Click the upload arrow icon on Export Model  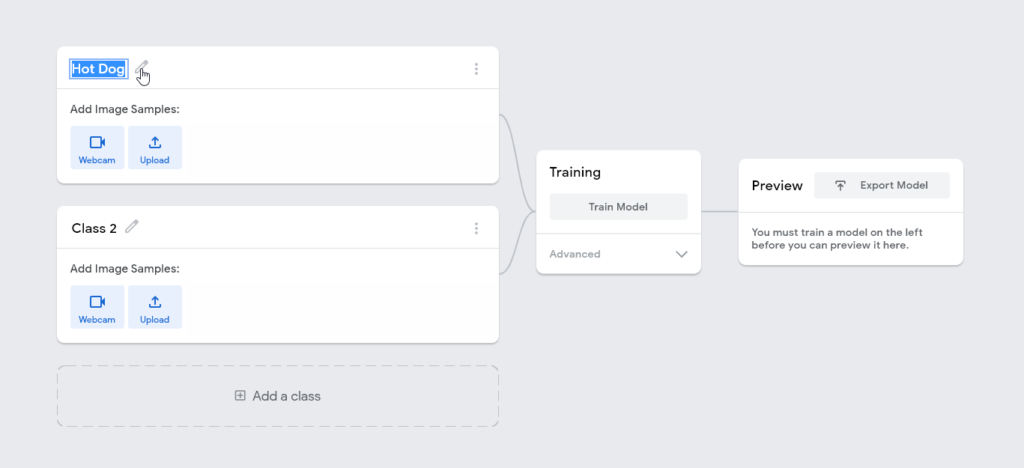click(x=840, y=185)
